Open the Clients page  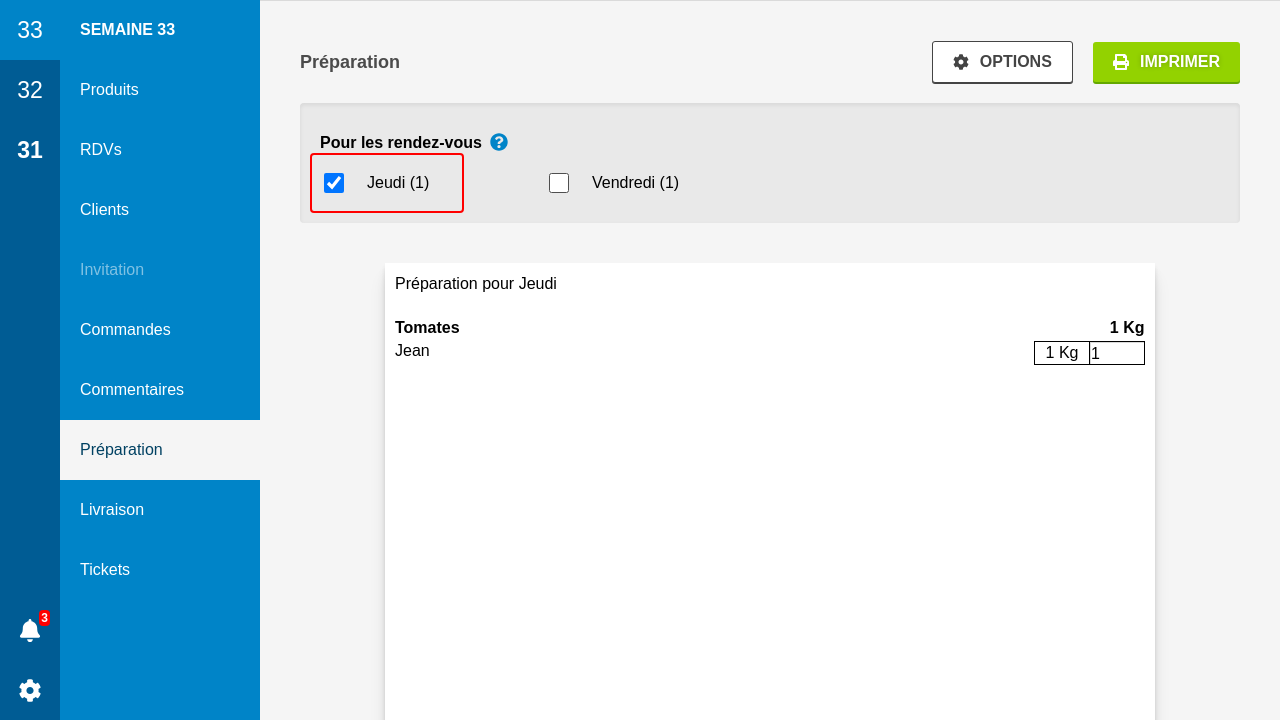(104, 210)
